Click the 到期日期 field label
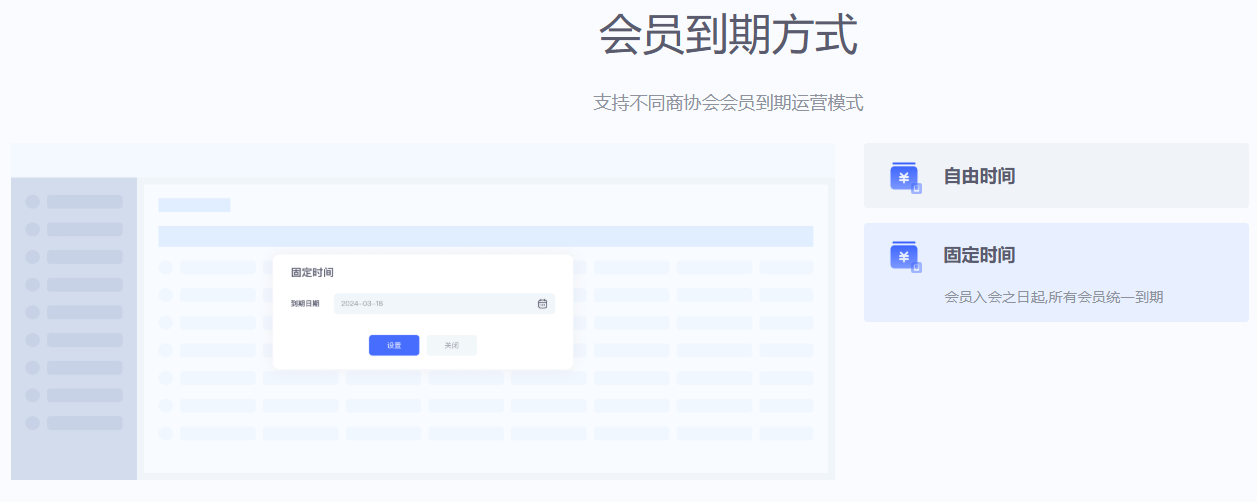Viewport: 1257px width, 502px height. click(305, 304)
